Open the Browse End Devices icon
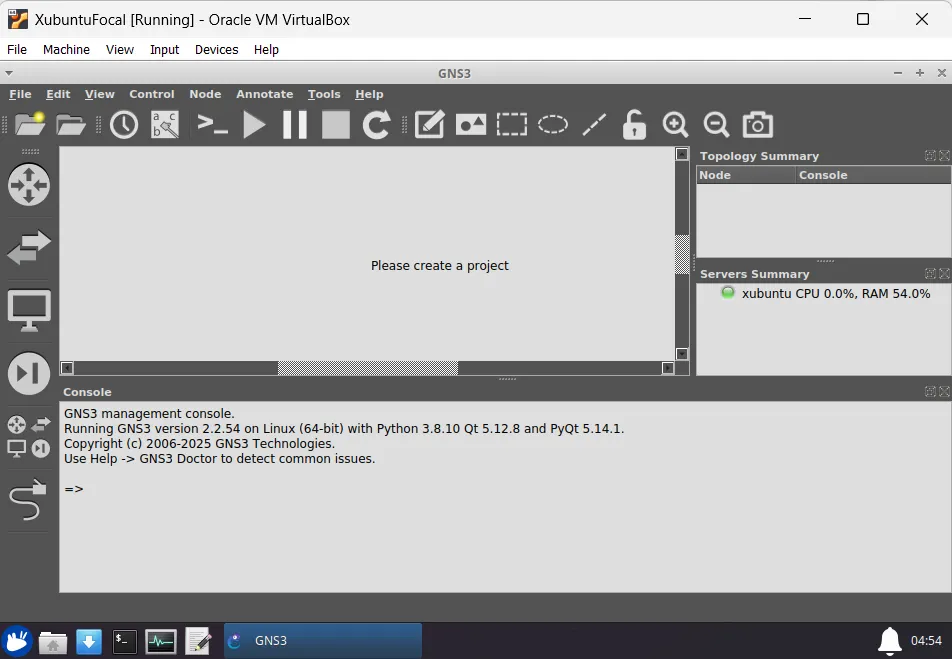The height and width of the screenshot is (659, 952). 29,310
